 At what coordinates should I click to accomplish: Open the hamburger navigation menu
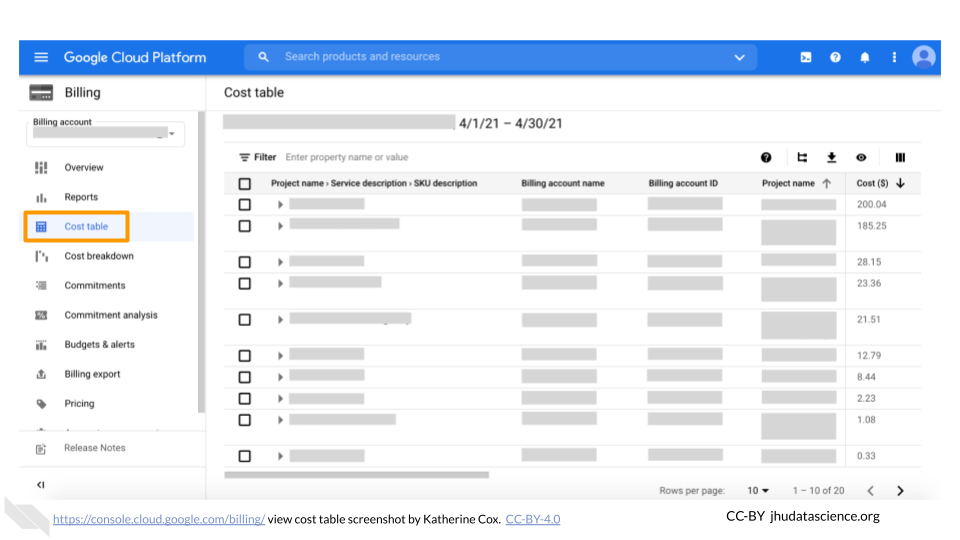click(41, 57)
